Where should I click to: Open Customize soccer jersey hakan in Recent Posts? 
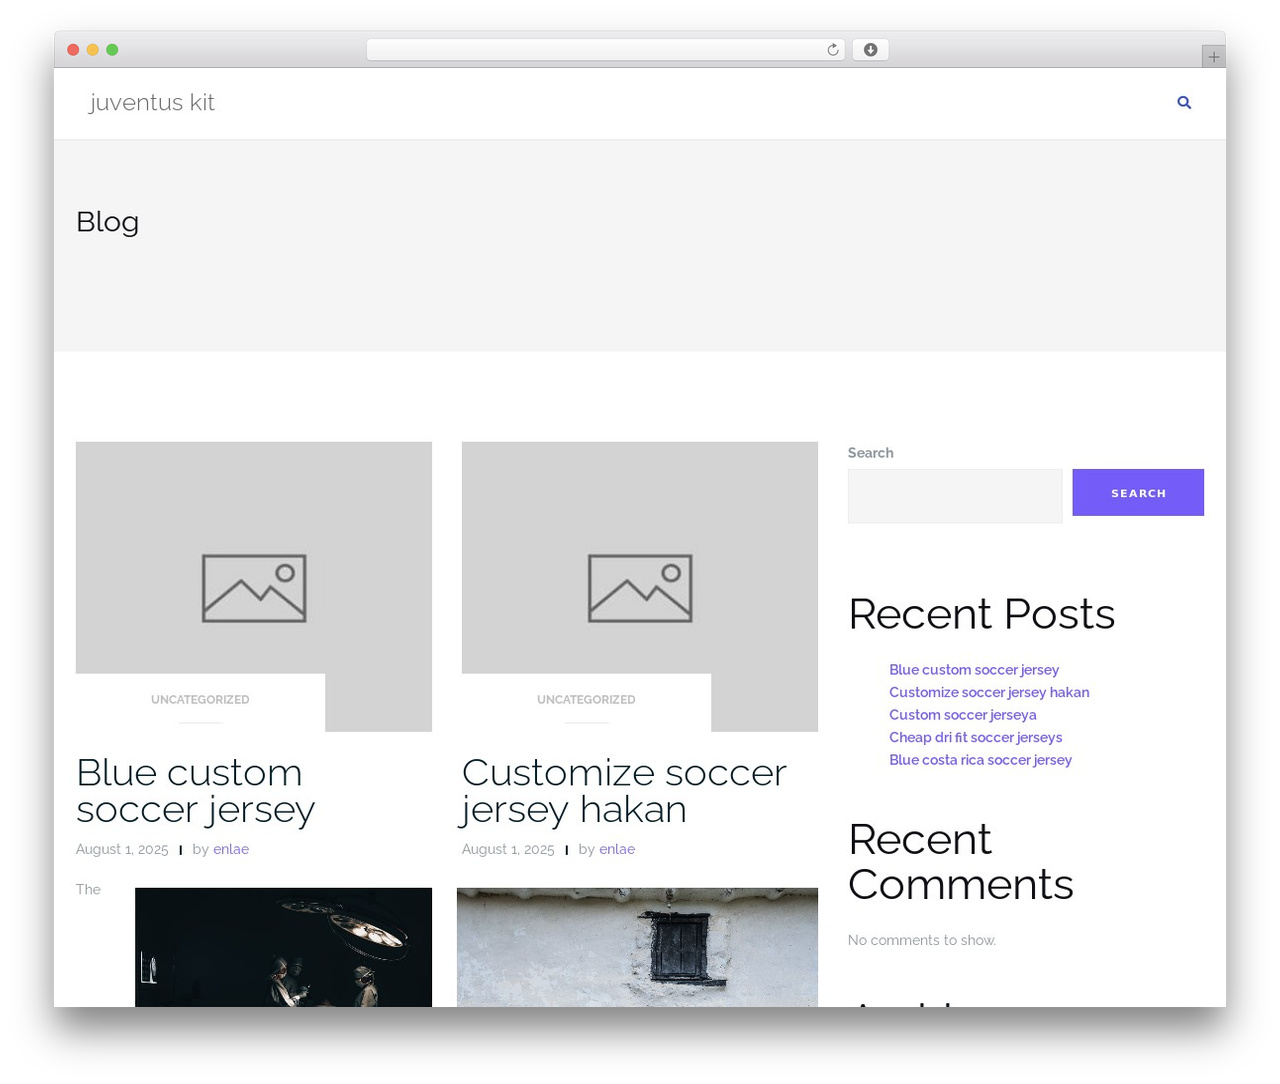point(989,692)
